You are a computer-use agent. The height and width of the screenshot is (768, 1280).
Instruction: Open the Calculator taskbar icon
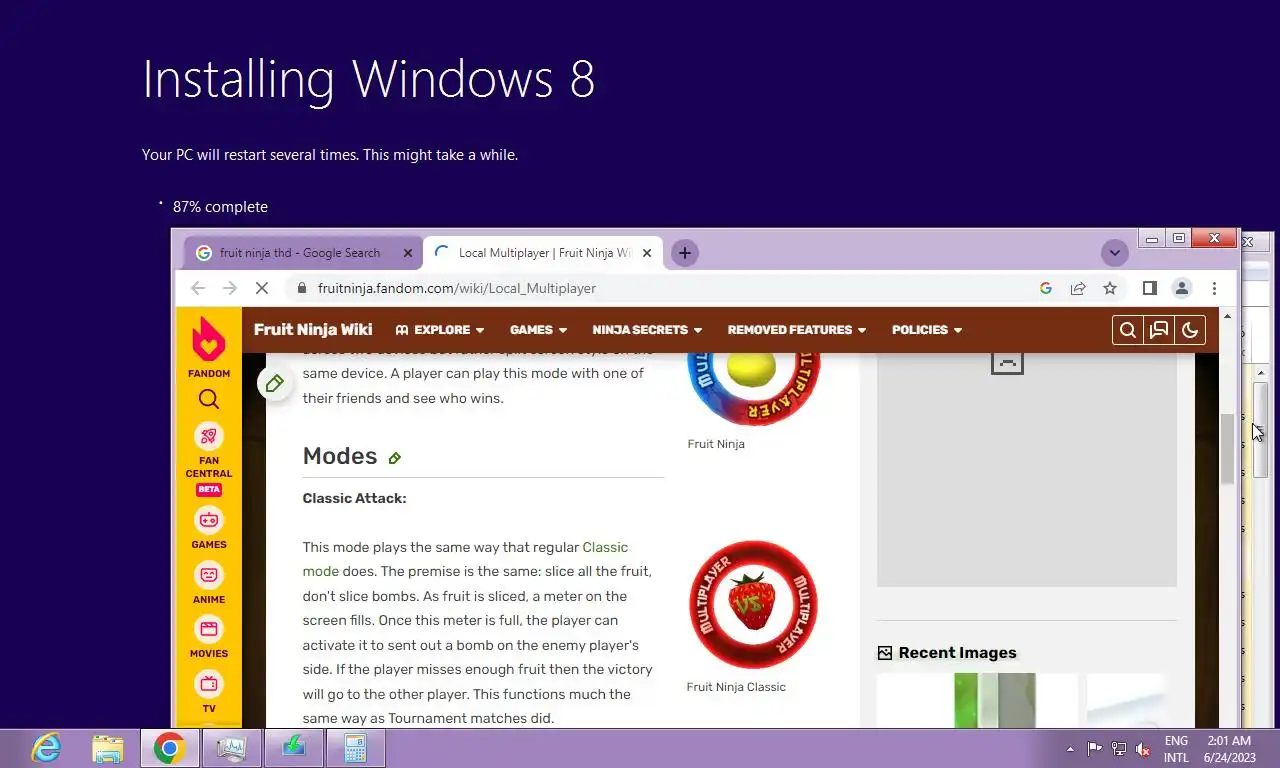[x=355, y=748]
